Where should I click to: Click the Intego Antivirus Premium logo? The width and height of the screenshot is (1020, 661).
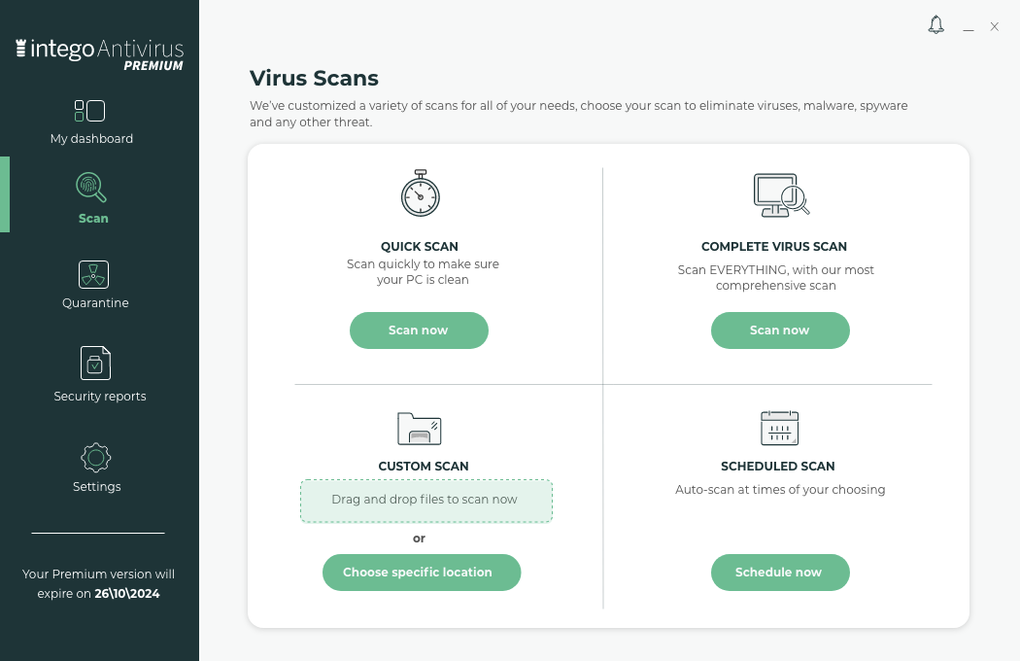(100, 53)
